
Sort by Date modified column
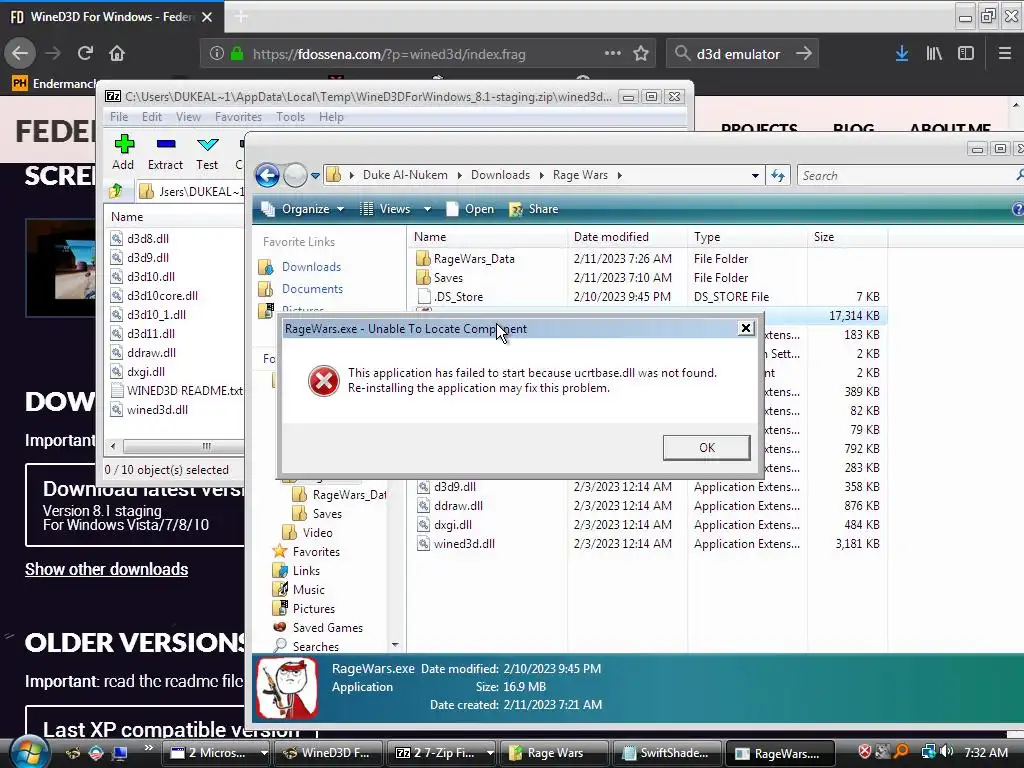coord(627,237)
